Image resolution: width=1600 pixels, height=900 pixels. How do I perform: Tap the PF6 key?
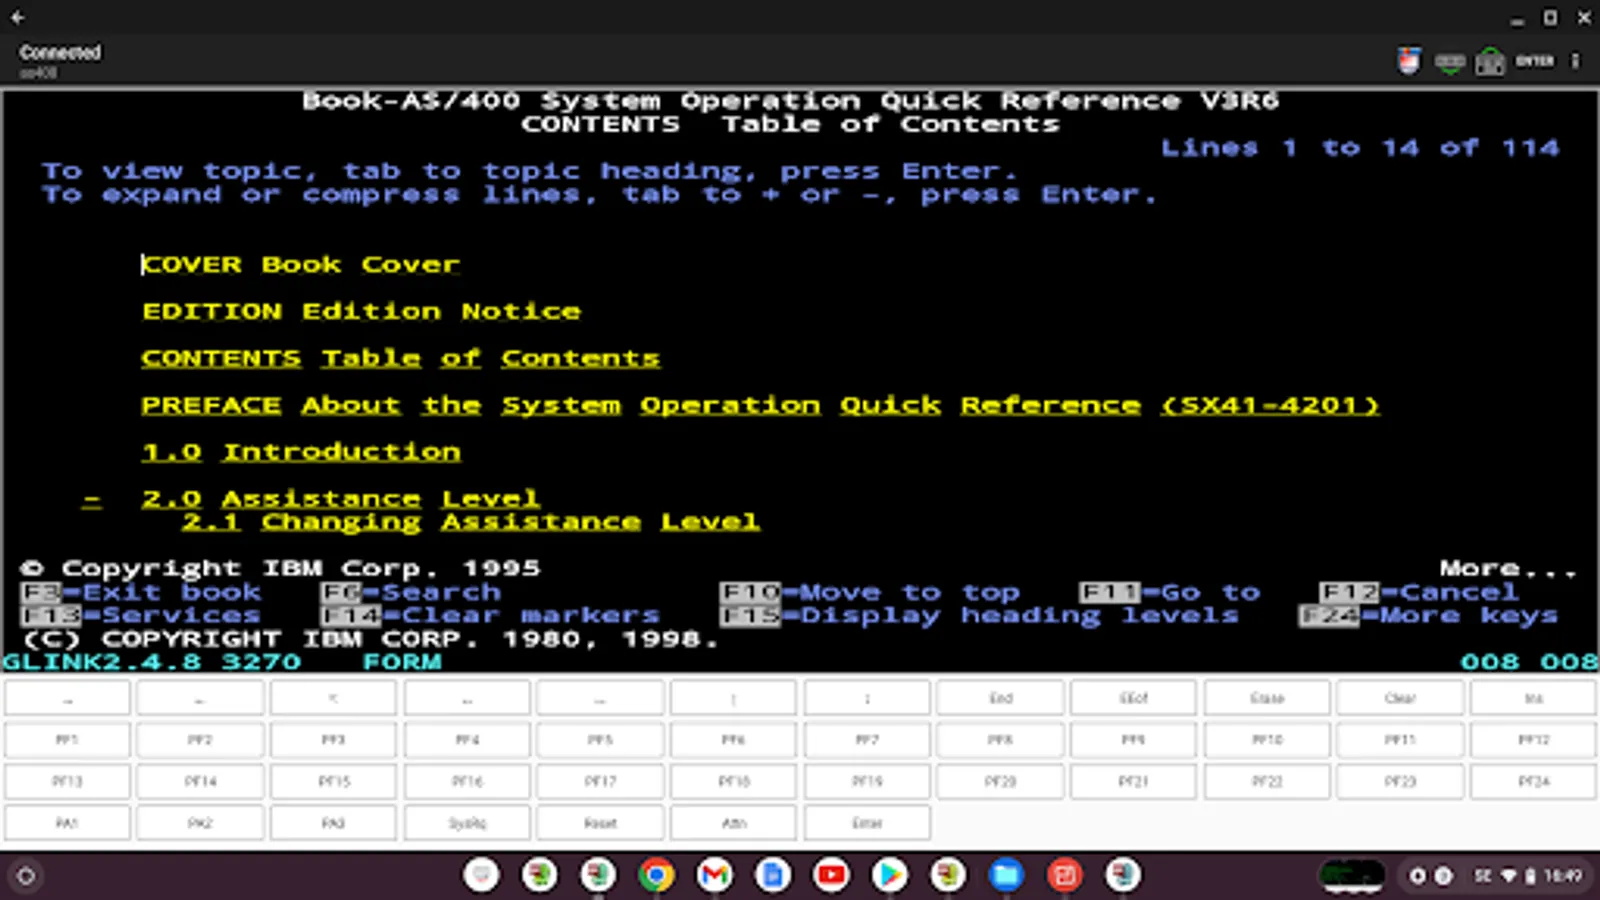[x=733, y=740]
